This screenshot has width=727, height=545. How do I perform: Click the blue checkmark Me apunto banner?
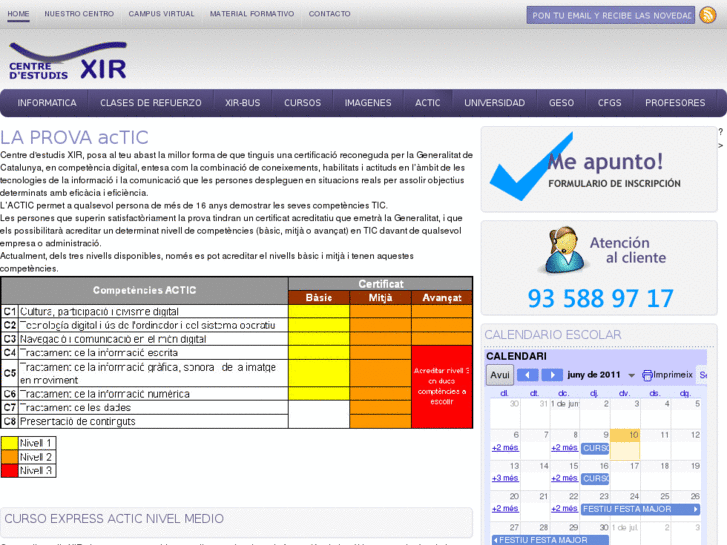pos(599,169)
